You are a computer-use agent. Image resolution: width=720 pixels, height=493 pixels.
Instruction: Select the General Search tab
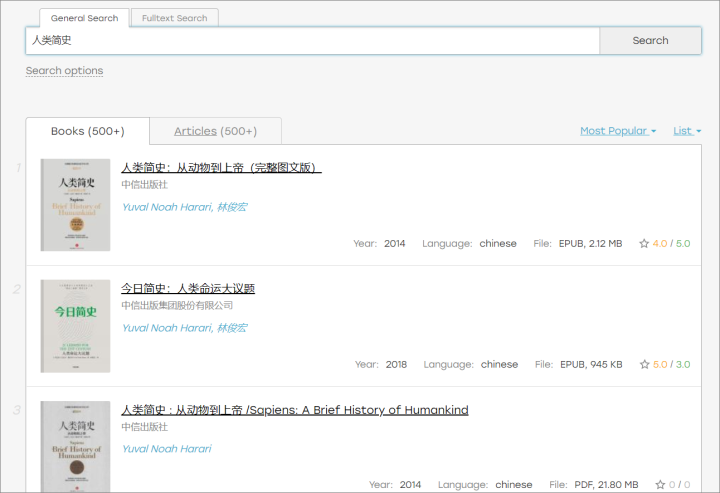[x=84, y=18]
